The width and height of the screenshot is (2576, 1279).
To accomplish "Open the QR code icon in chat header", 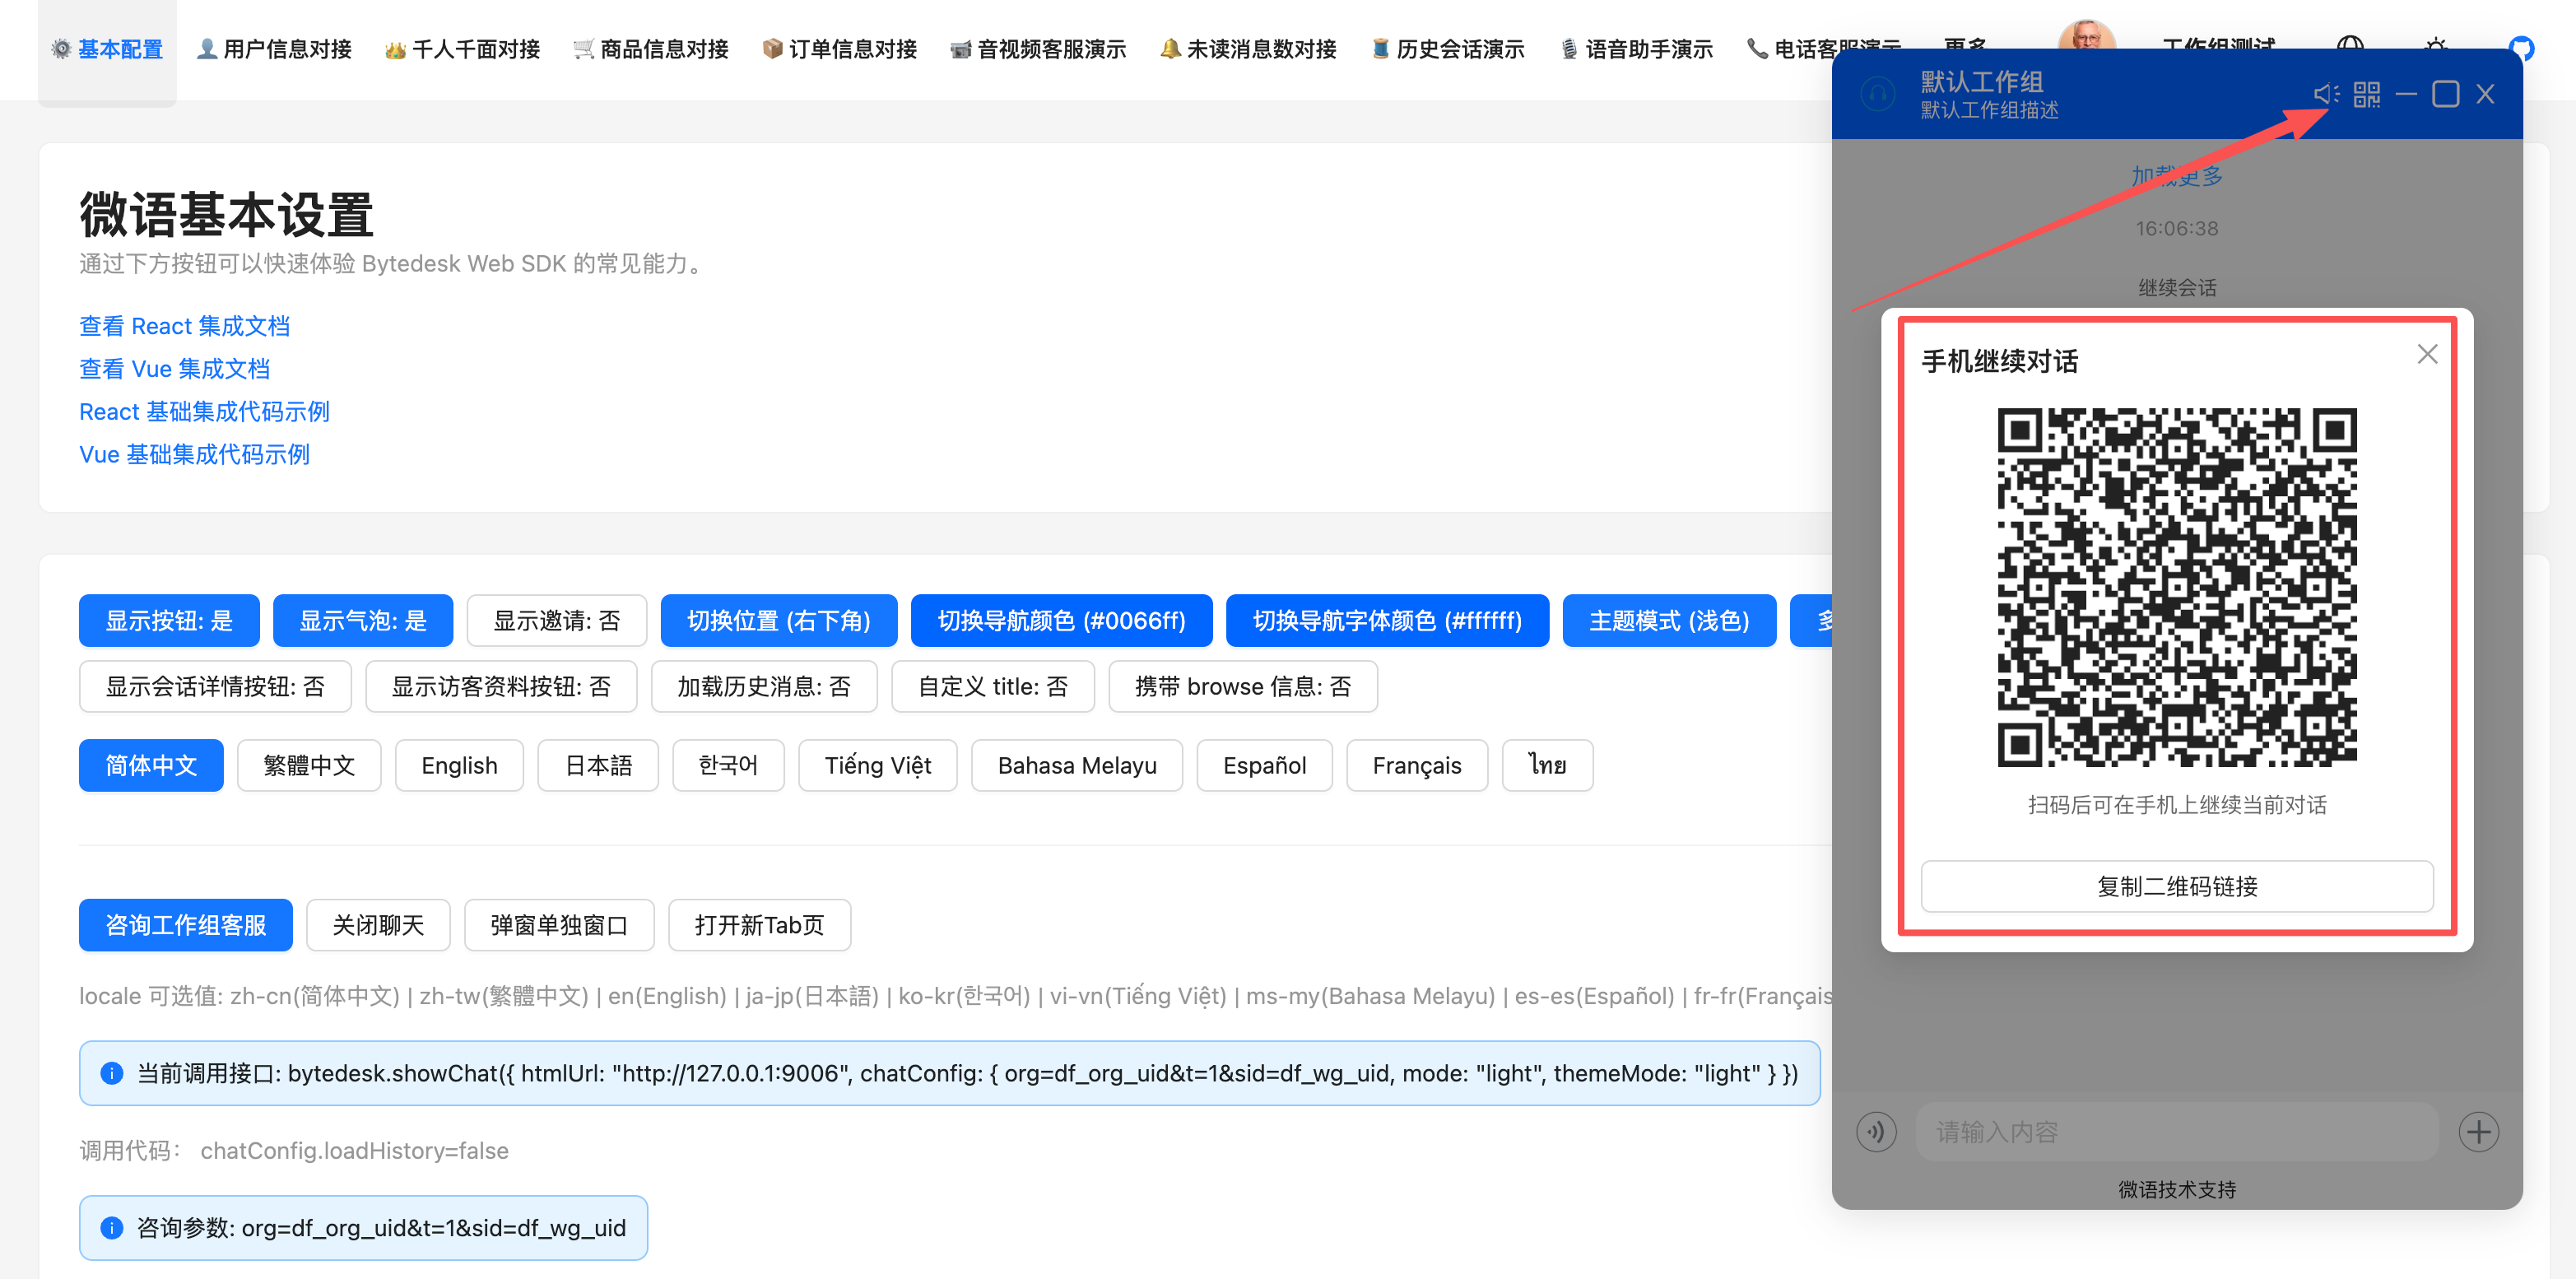I will pyautogui.click(x=2367, y=94).
